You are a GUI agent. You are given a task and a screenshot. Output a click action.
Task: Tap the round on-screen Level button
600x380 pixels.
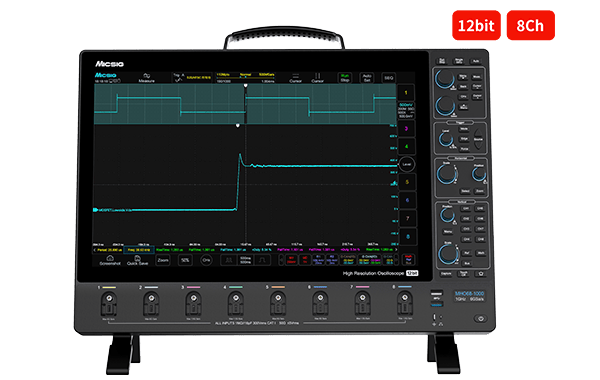407,164
